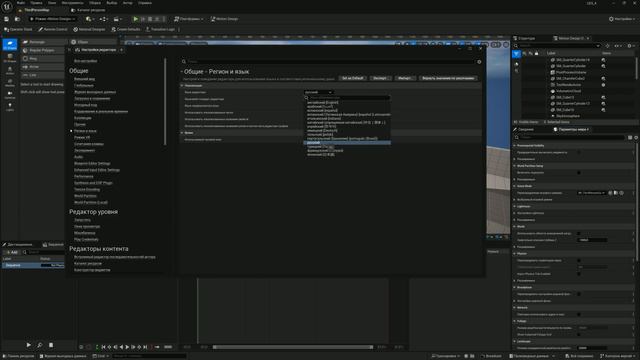The height and width of the screenshot is (360, 640).
Task: Collapse the Время section
Action: coord(182,133)
